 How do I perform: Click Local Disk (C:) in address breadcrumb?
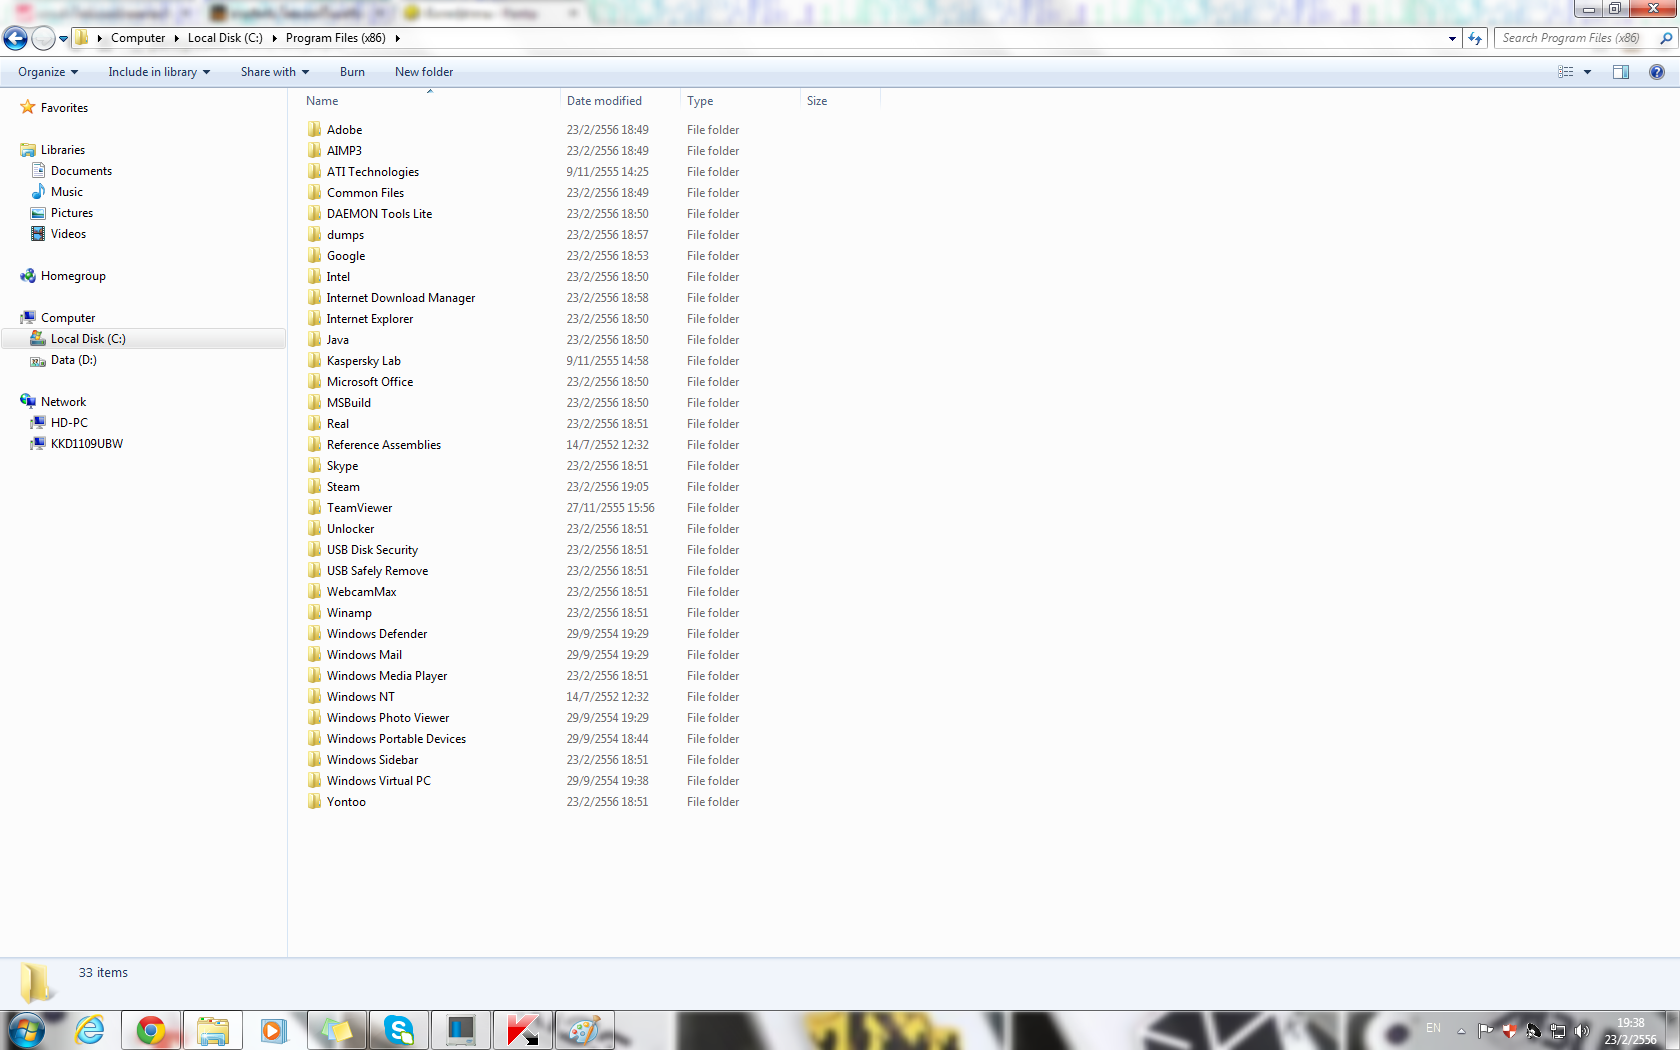[225, 38]
